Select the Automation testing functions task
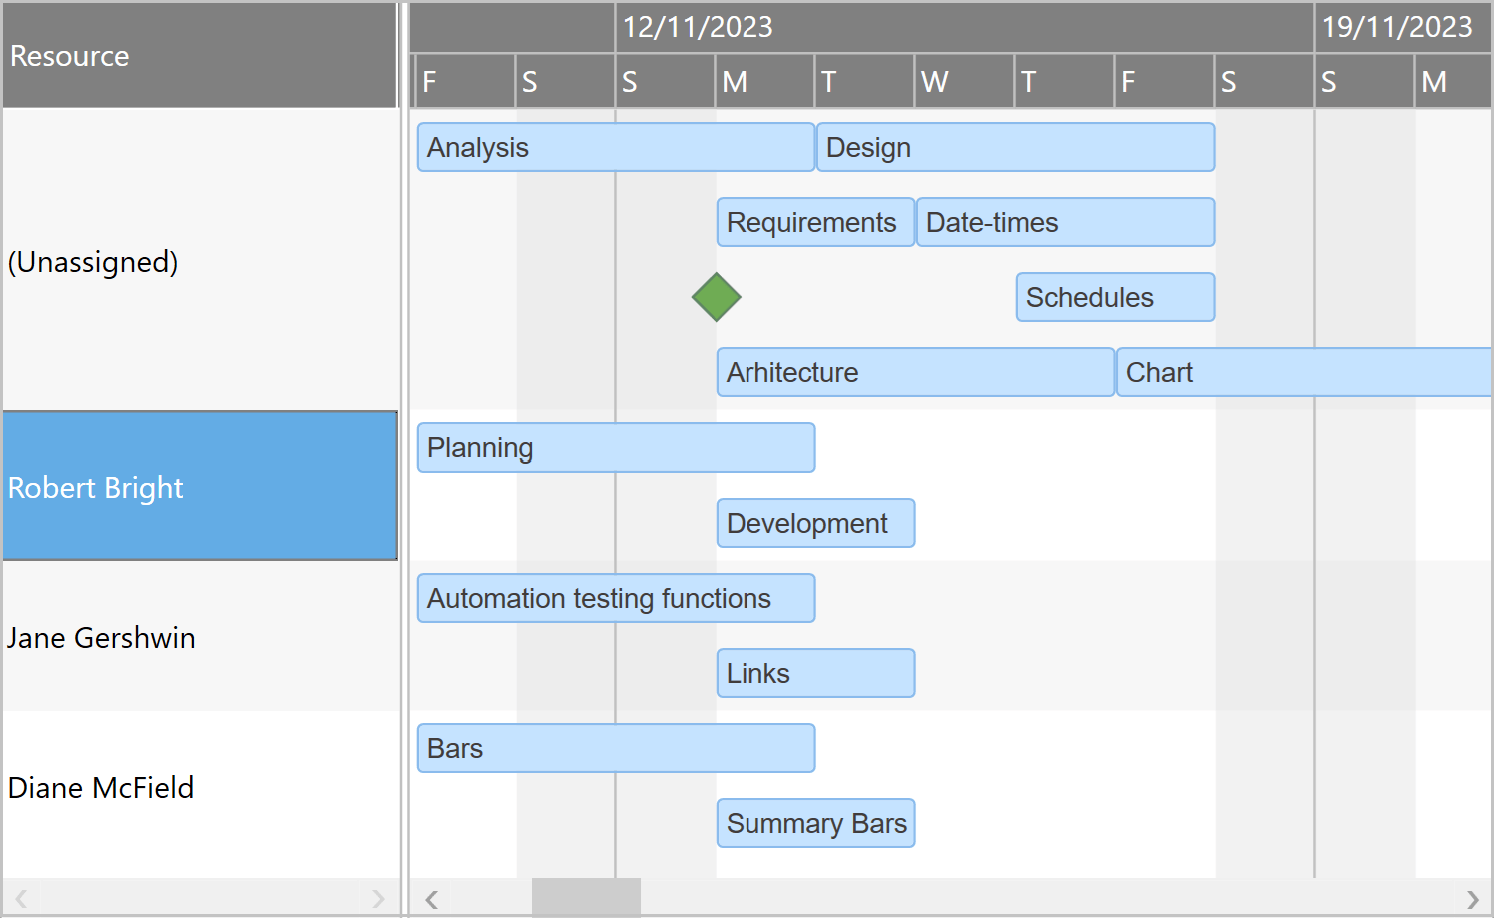This screenshot has width=1494, height=918. [615, 598]
